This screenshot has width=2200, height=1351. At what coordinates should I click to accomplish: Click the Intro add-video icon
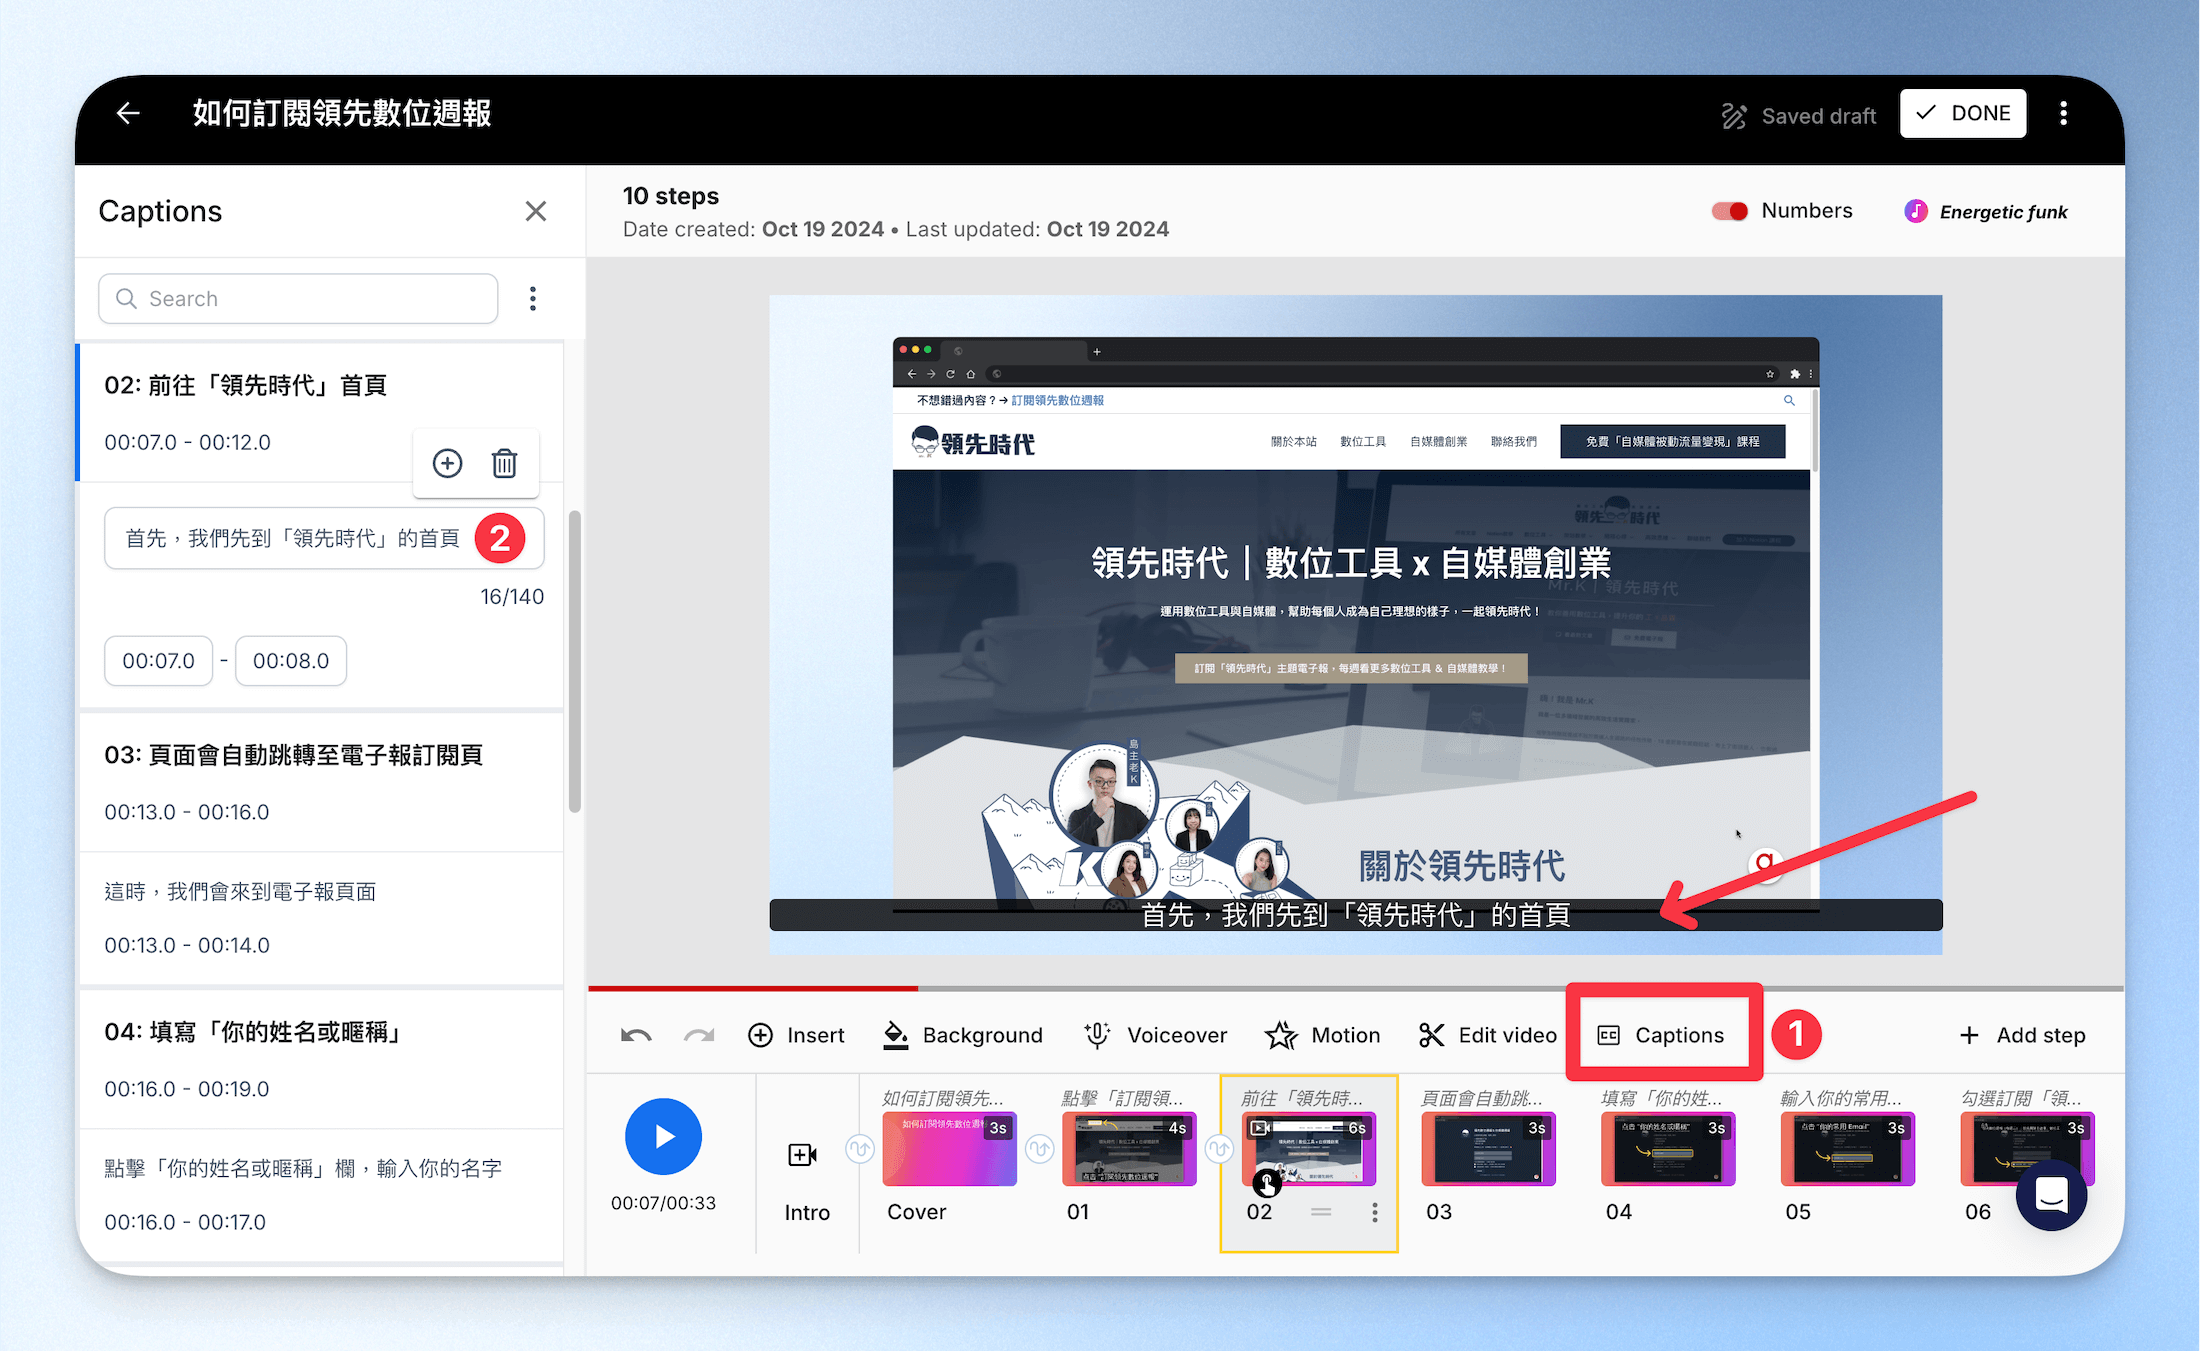pyautogui.click(x=803, y=1155)
